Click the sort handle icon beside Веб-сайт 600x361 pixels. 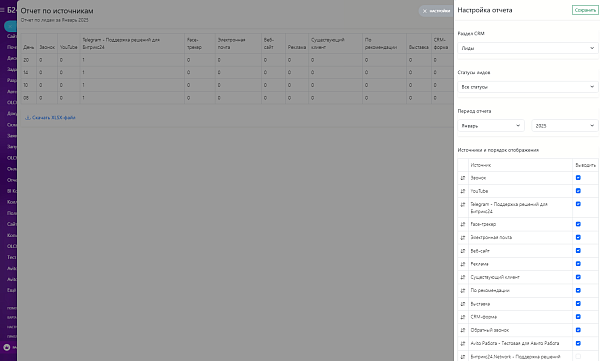point(463,251)
